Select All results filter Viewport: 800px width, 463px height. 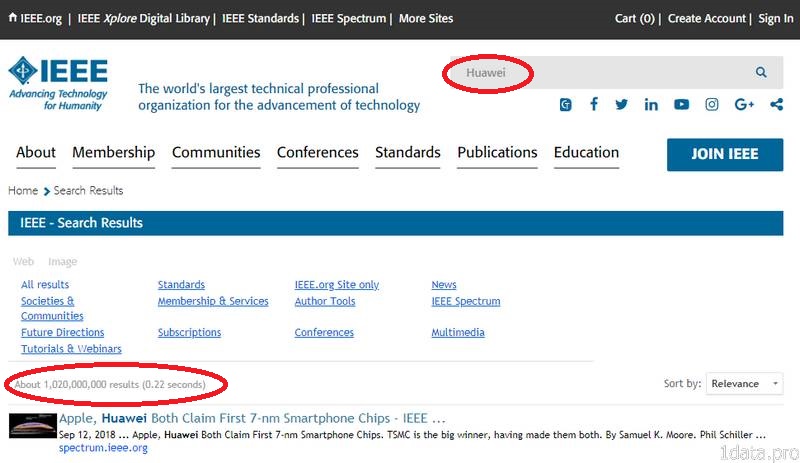[45, 284]
